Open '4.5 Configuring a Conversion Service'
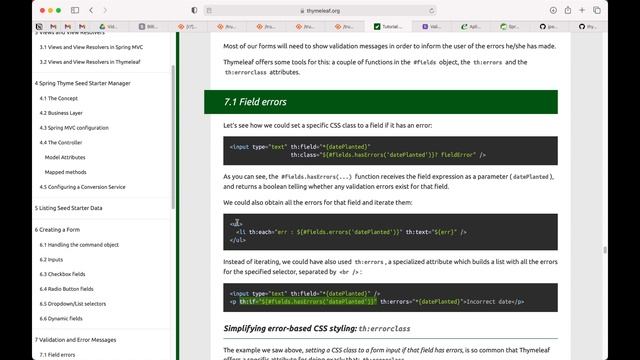Viewport: 640px width, 360px height. click(x=82, y=187)
